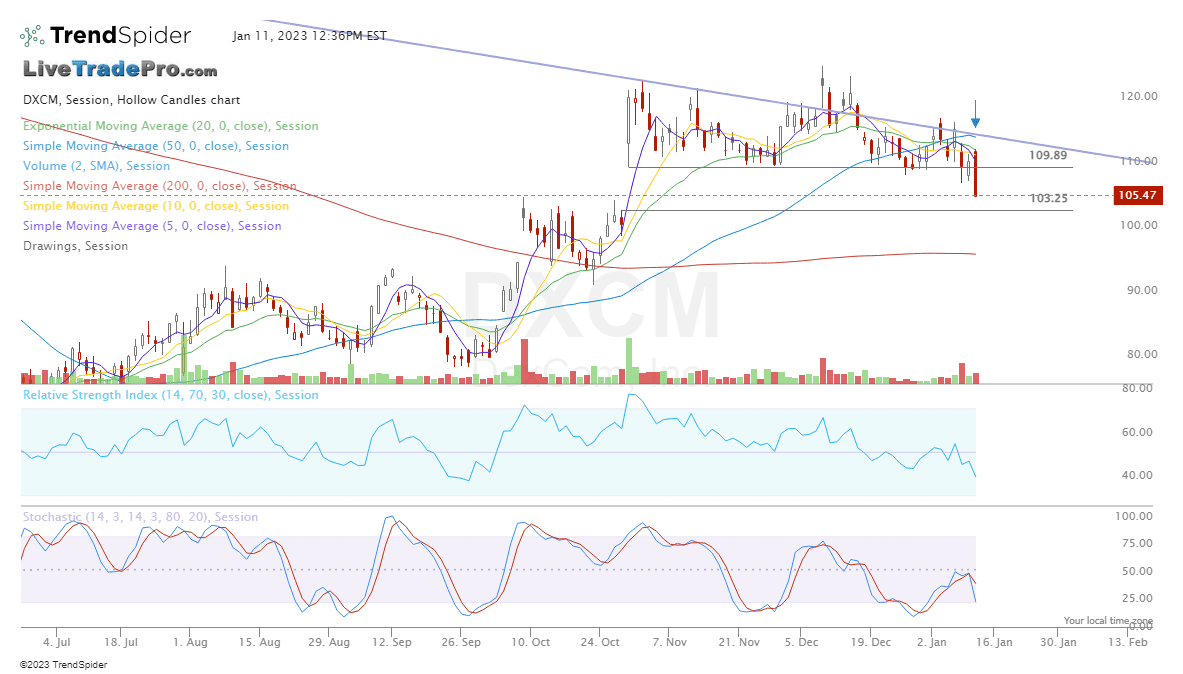Viewport: 1183px width, 674px height.
Task: Click the TrendSpider brand name text
Action: click(120, 36)
